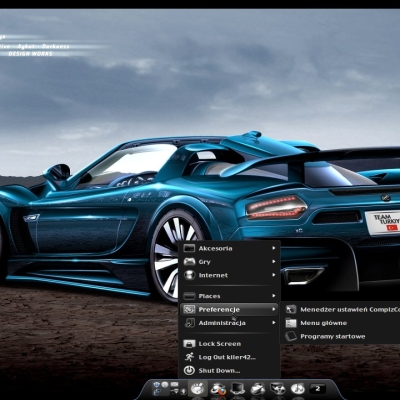Click the Gry gamepad icon
This screenshot has width=400, height=400.
[189, 261]
